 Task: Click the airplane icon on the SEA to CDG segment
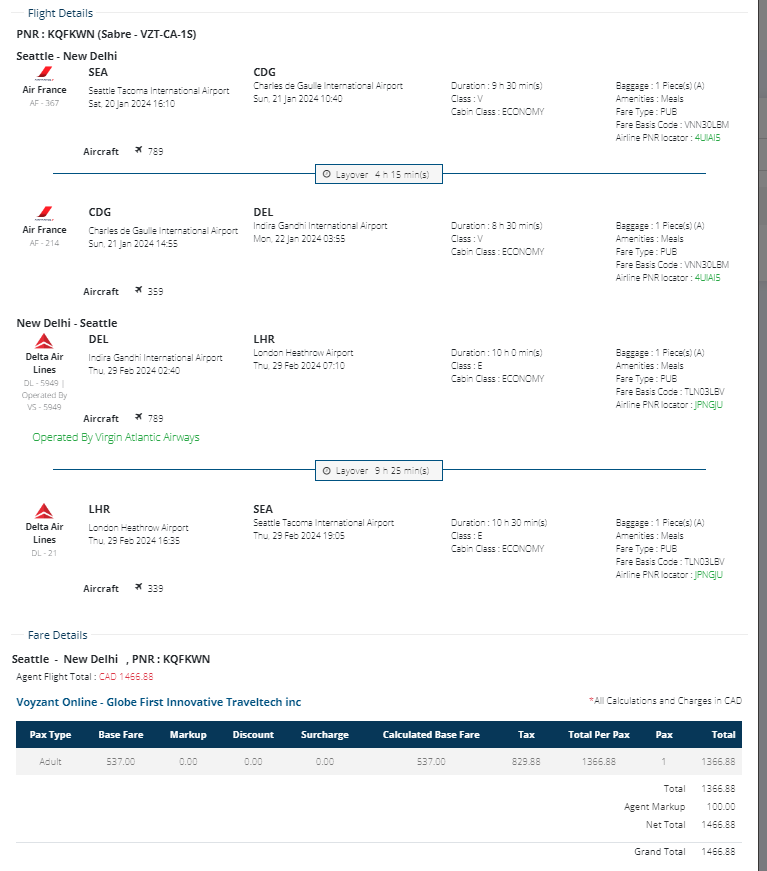140,151
